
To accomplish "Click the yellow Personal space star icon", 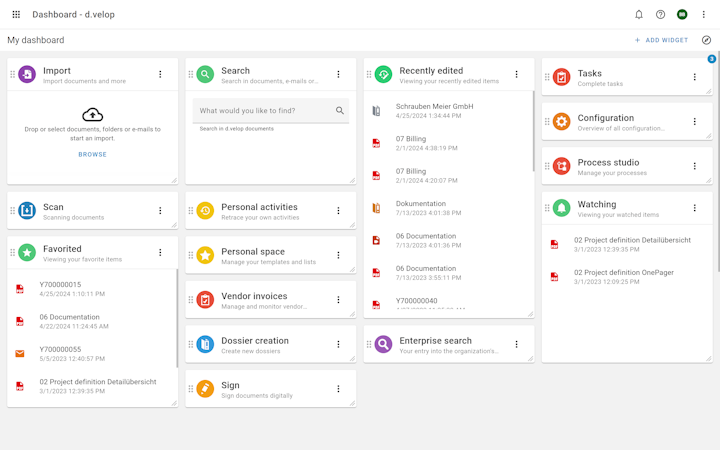I will click(x=205, y=255).
